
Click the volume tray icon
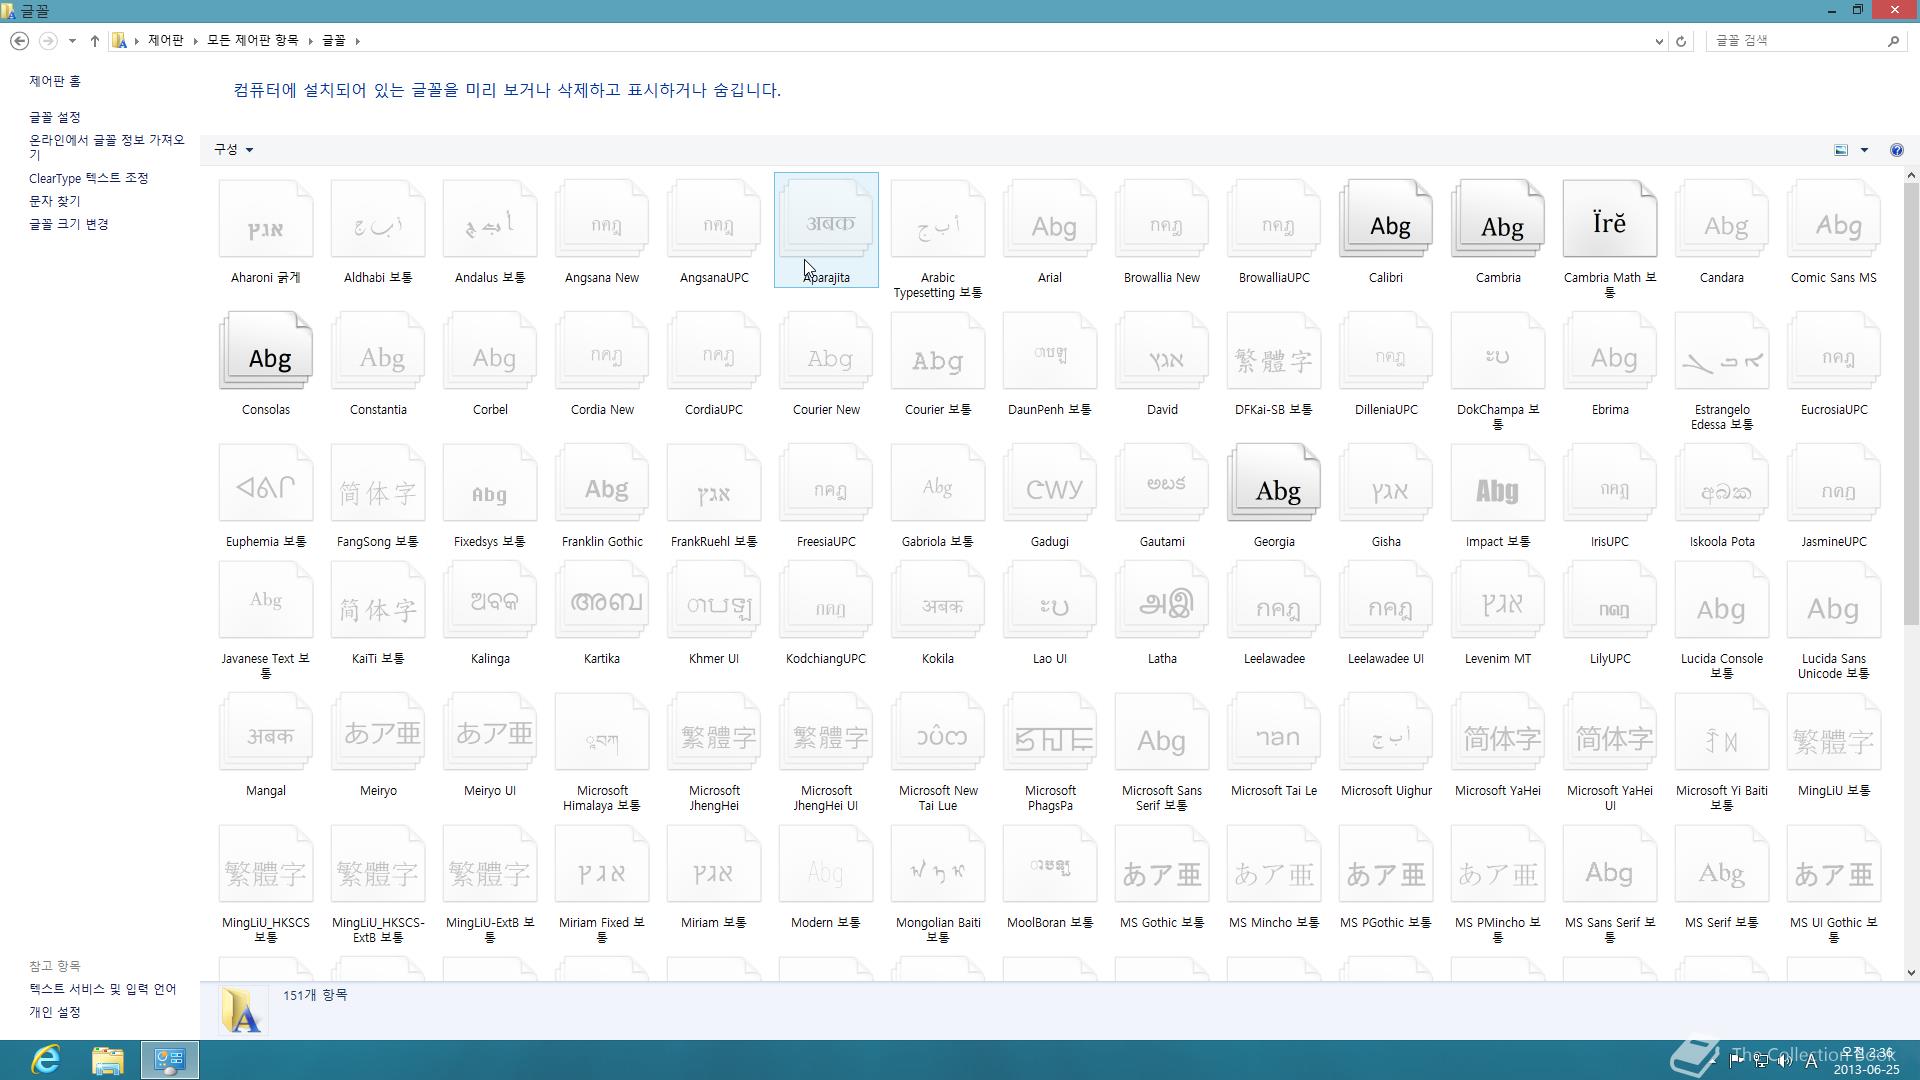click(1785, 1061)
